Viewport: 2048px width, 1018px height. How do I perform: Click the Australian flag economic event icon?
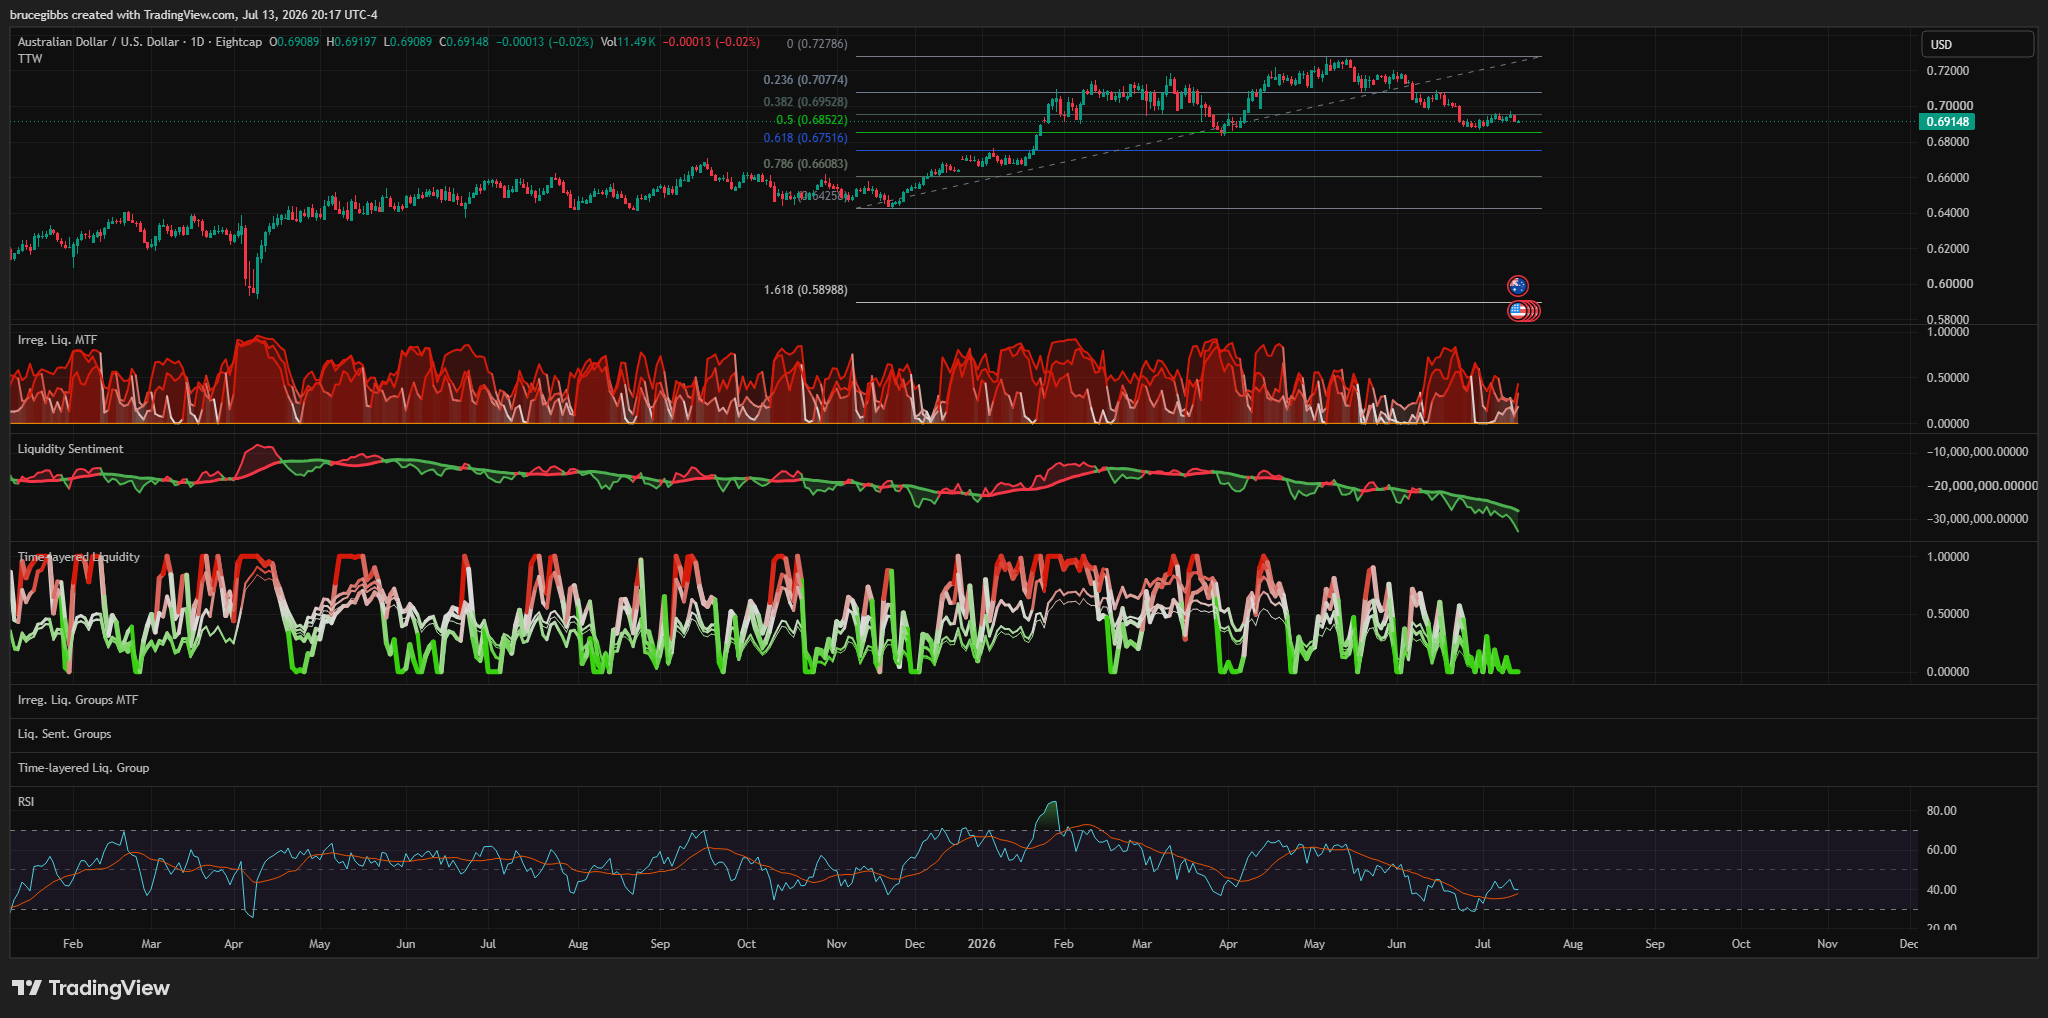click(x=1518, y=286)
